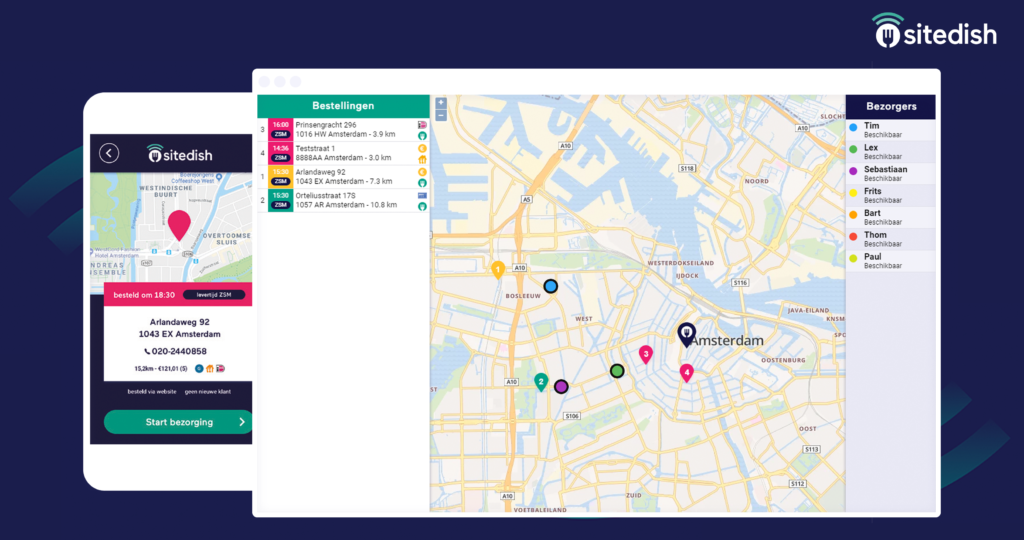Click the pink location pin on phone map

[179, 225]
